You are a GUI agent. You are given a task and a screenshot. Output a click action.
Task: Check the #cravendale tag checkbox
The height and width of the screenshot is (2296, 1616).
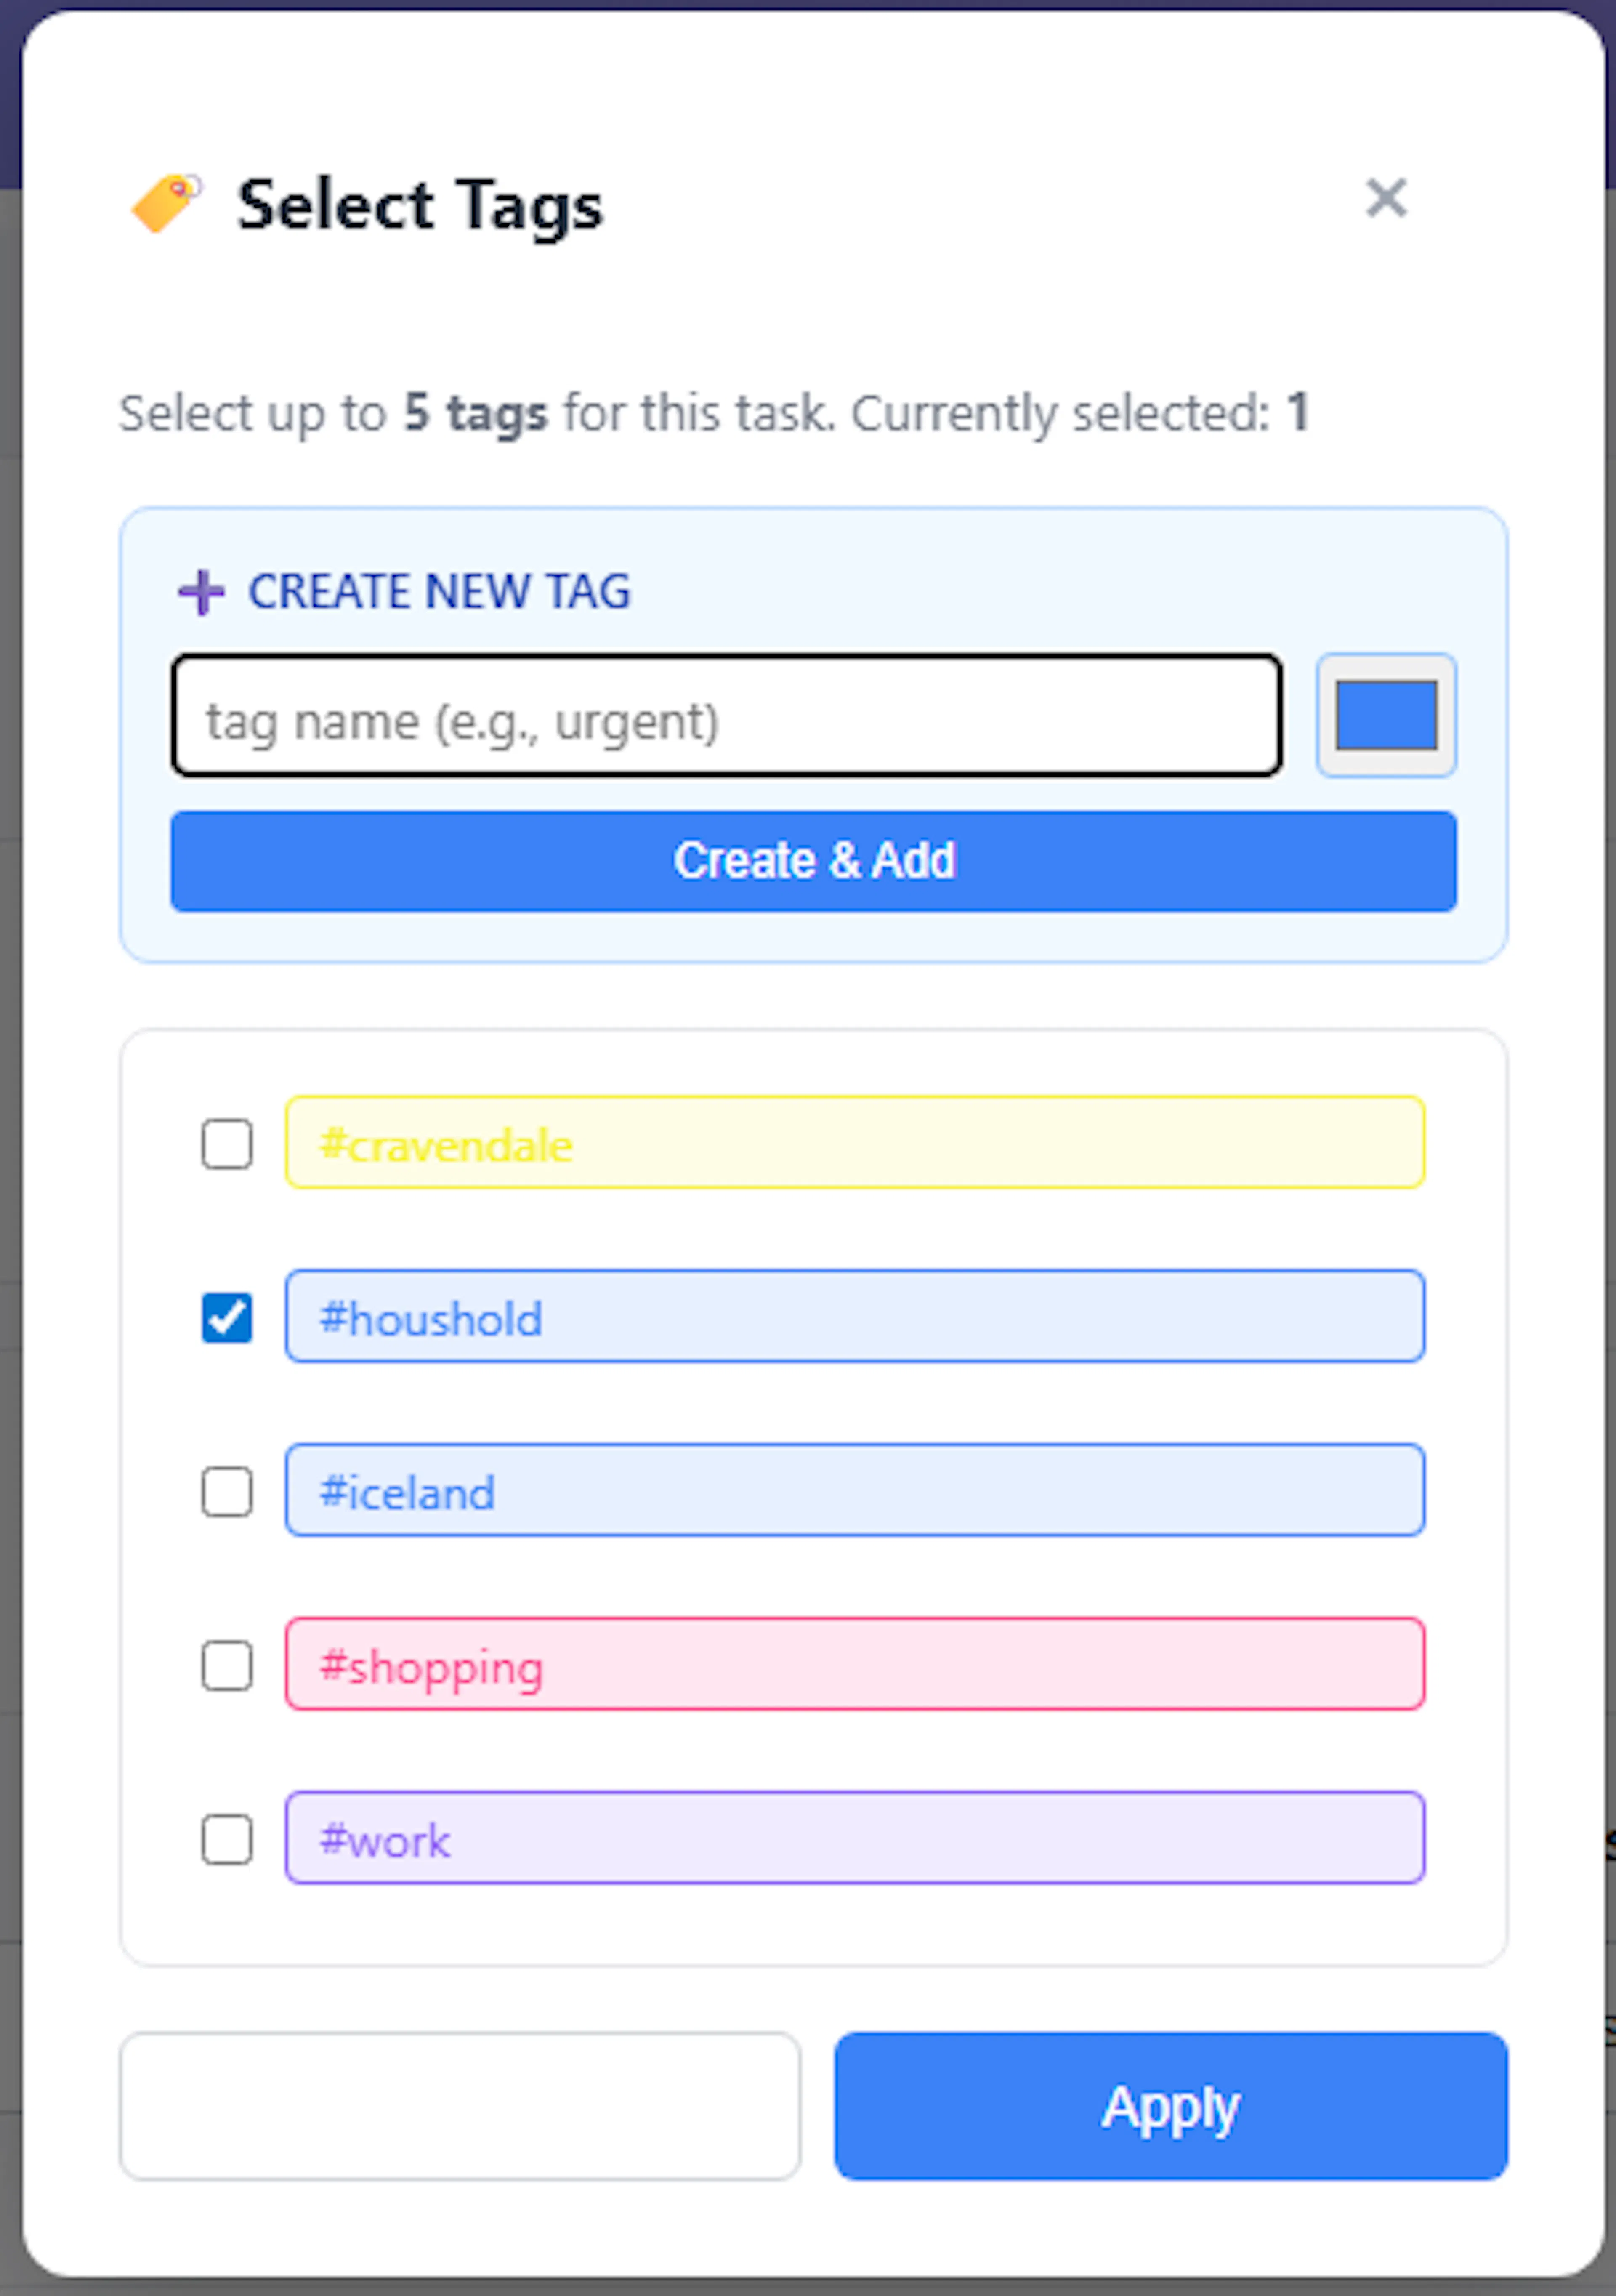[x=227, y=1143]
